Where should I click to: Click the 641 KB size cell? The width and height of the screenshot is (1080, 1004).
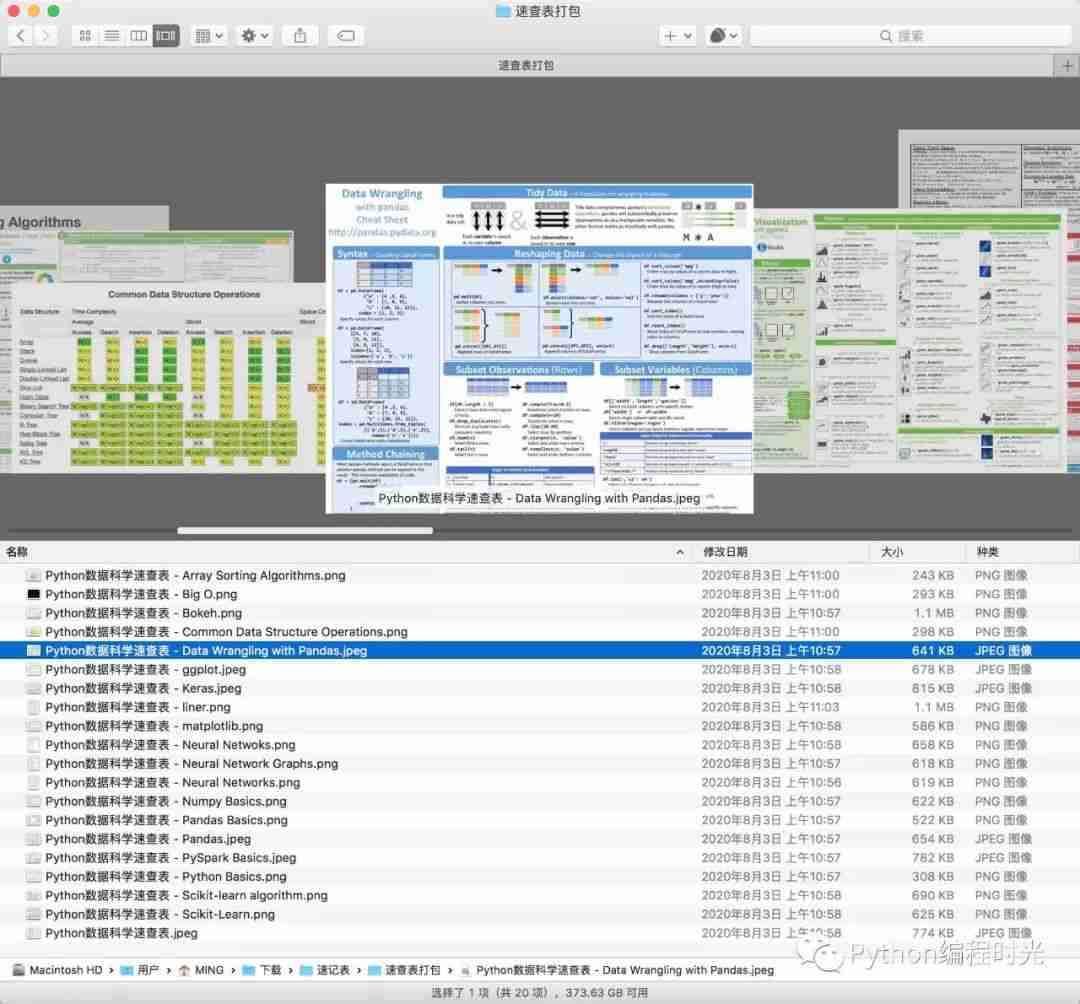pos(933,650)
